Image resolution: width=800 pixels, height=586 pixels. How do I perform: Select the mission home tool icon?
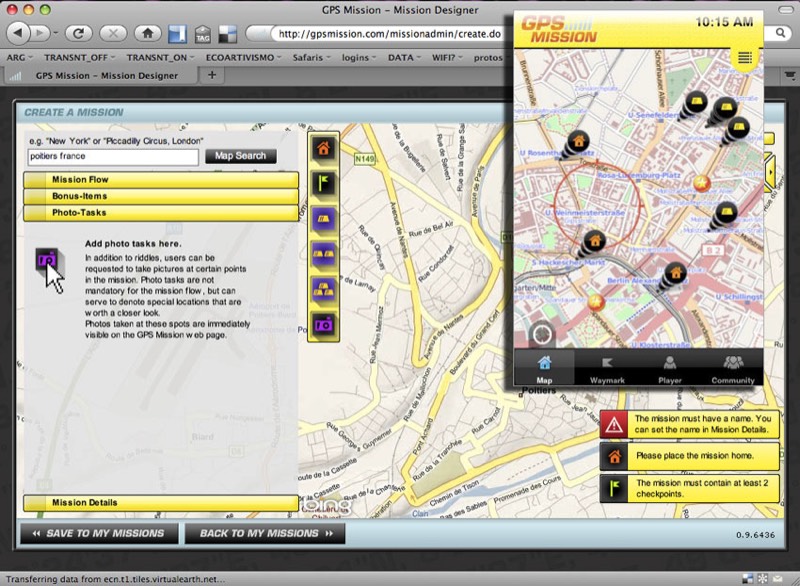[323, 149]
